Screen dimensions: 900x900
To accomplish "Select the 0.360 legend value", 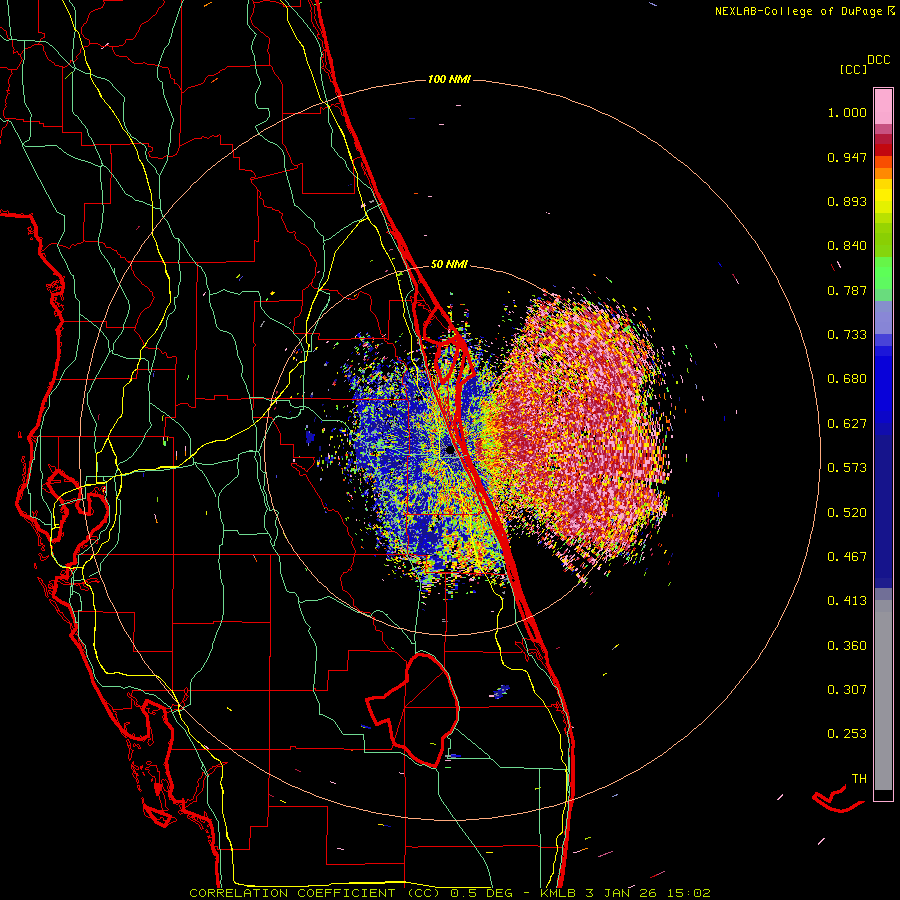I will pos(847,646).
